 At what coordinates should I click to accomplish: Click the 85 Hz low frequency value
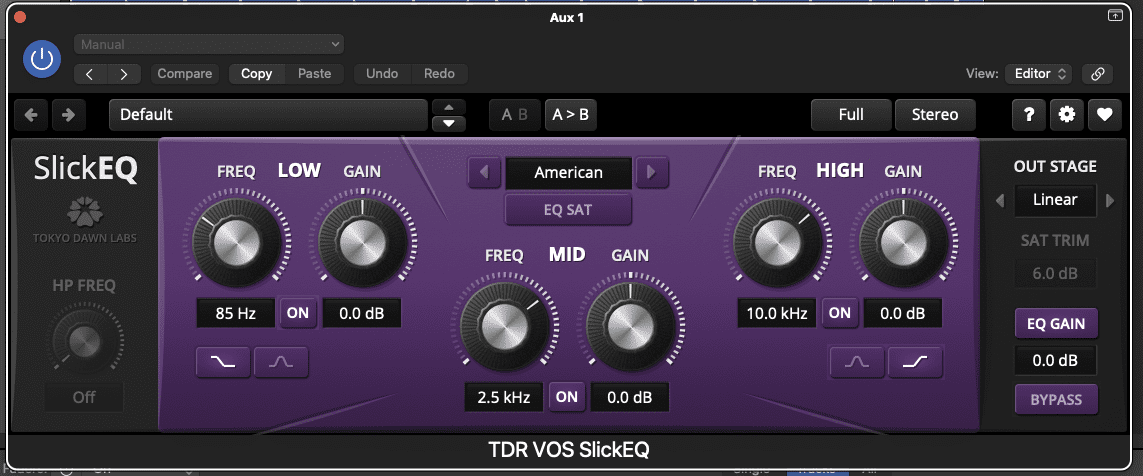235,313
